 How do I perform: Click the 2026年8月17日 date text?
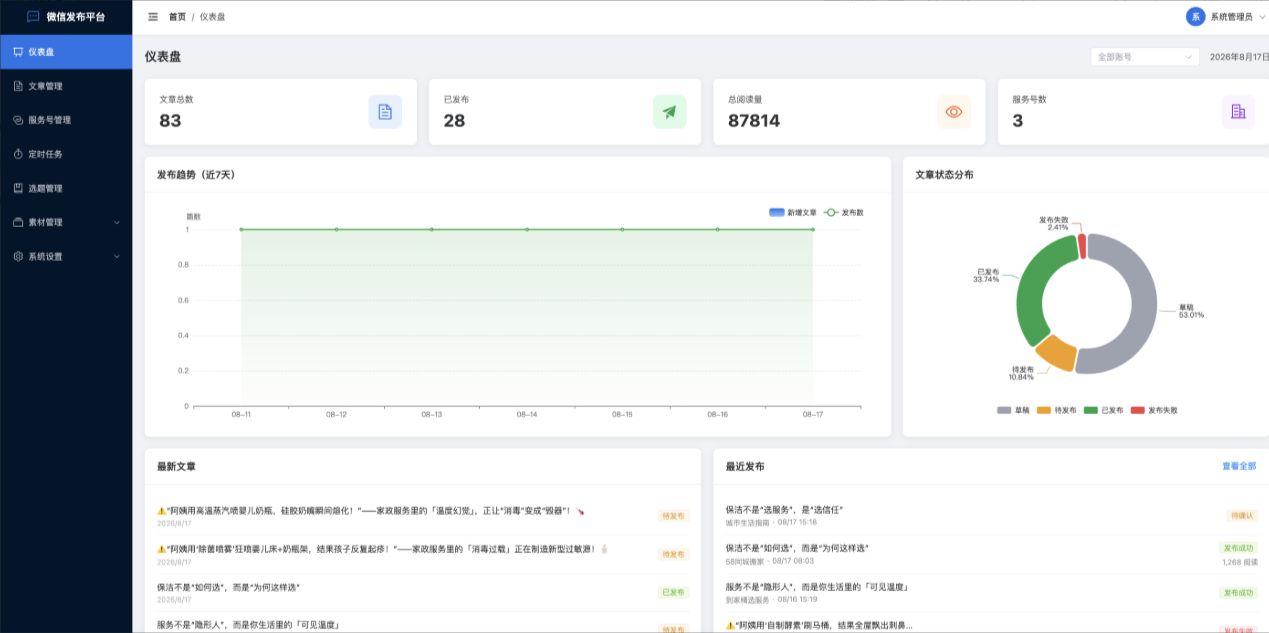1239,57
